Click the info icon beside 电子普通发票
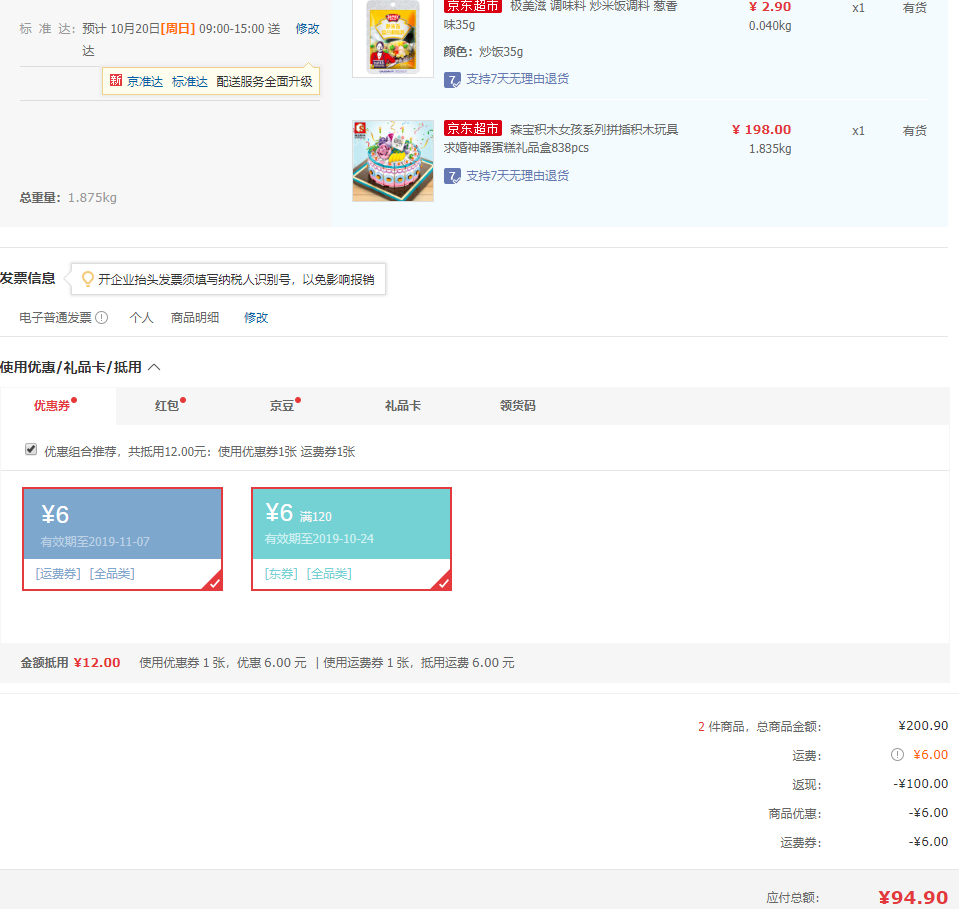Image resolution: width=959 pixels, height=909 pixels. [102, 317]
